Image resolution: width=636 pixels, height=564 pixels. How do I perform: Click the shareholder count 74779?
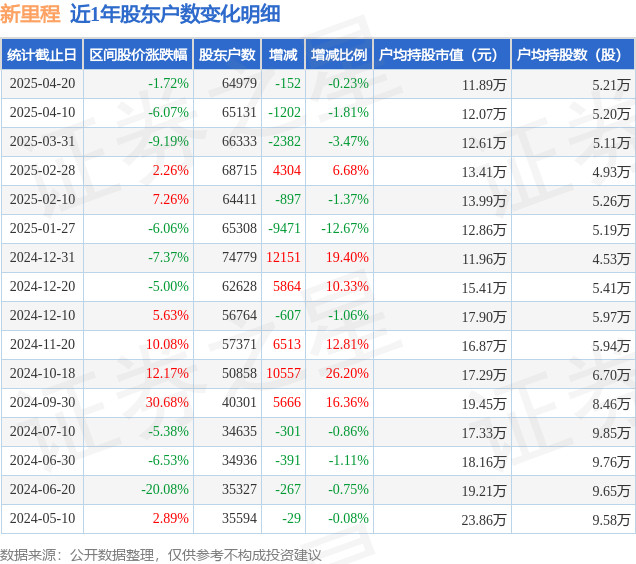point(239,258)
